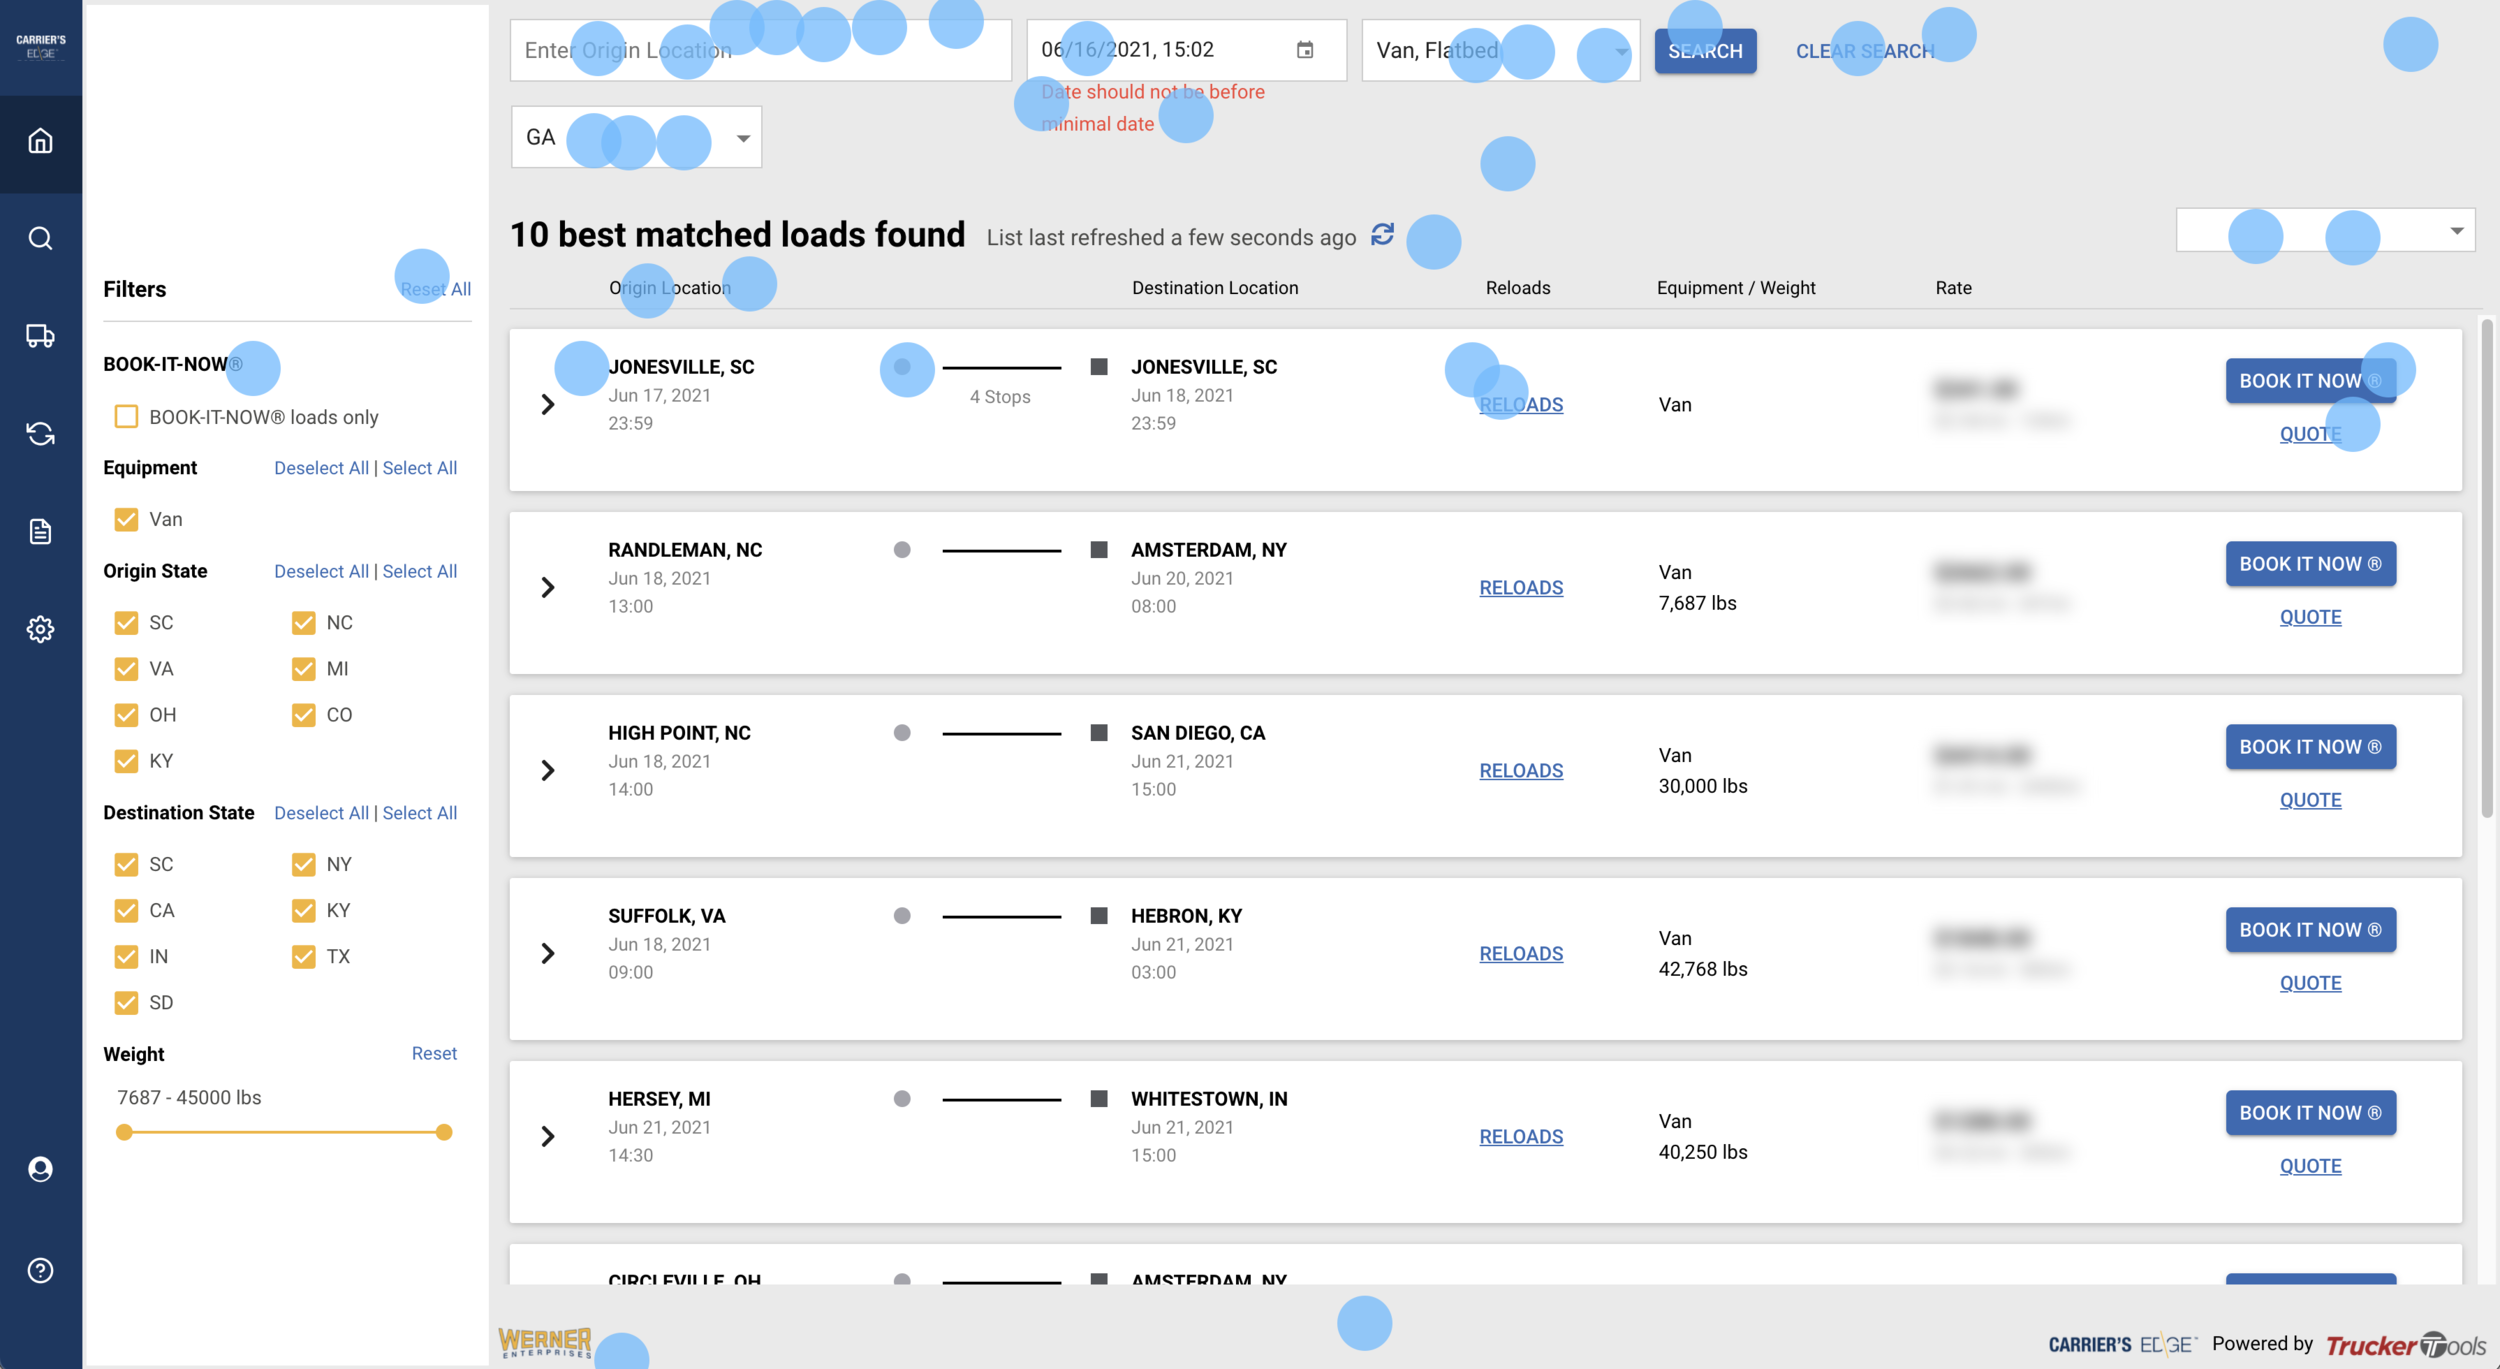Viewport: 2500px width, 1369px height.
Task: Refresh the loads list icon
Action: (1382, 234)
